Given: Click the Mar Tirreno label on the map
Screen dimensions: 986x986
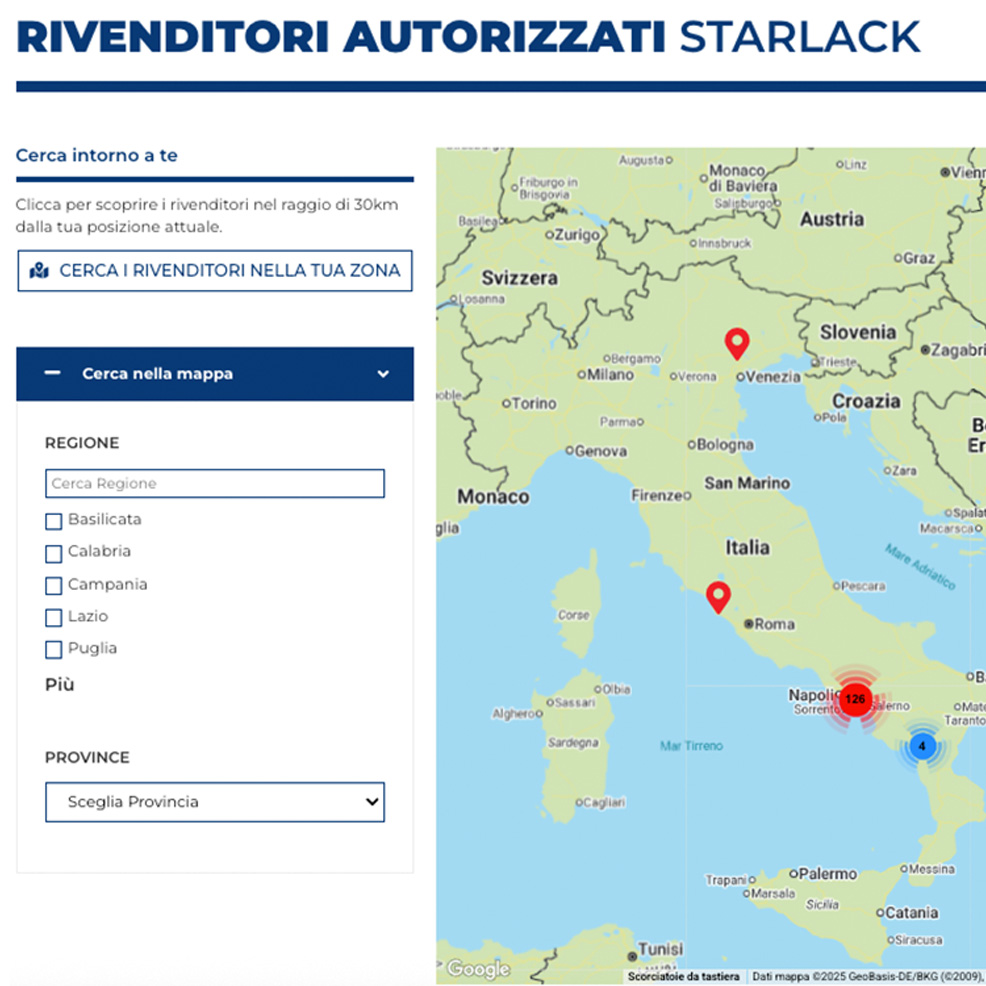Looking at the screenshot, I should (x=691, y=746).
